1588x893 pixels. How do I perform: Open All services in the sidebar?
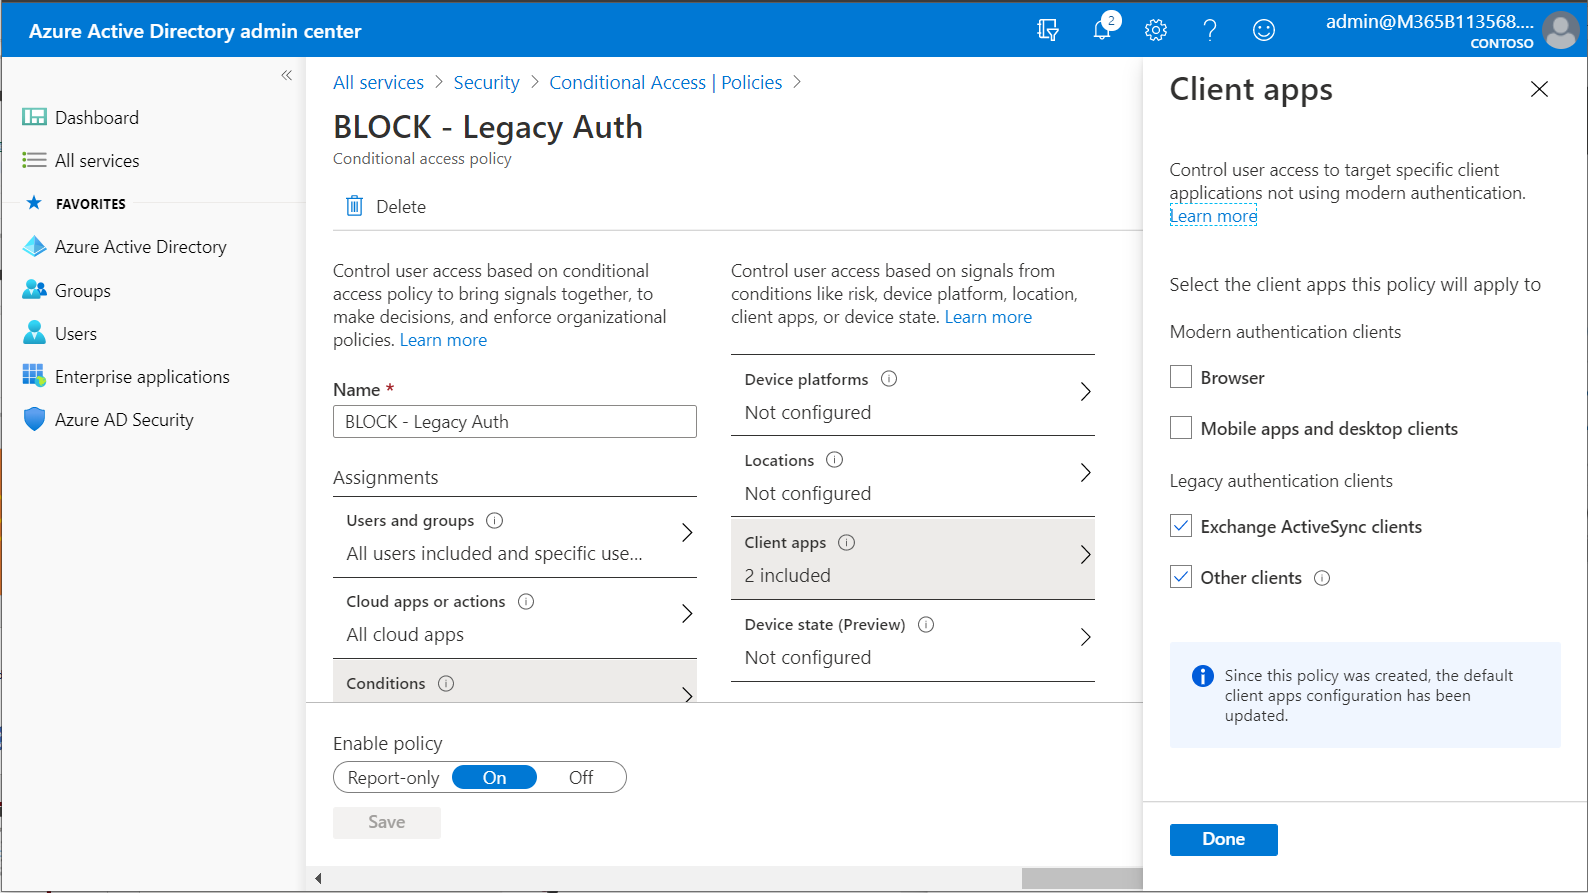point(97,160)
